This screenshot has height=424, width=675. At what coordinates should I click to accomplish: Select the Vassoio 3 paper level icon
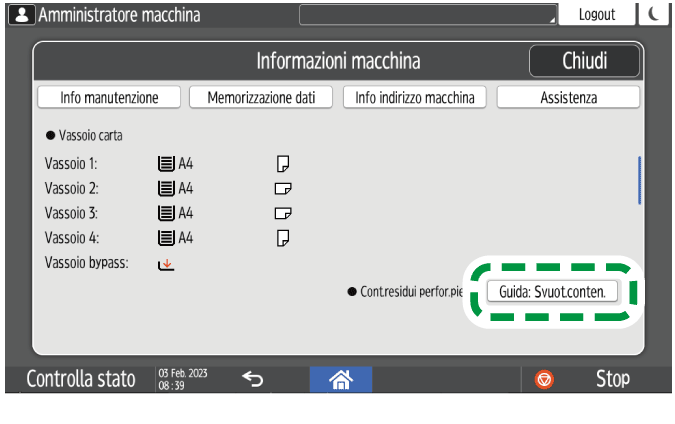pos(166,213)
